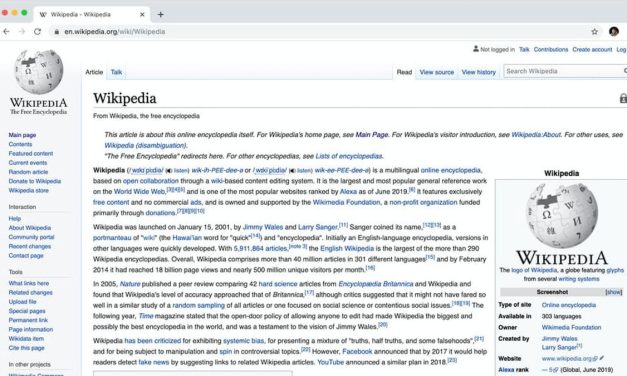Open a new tab with the plus button

[x=160, y=14]
